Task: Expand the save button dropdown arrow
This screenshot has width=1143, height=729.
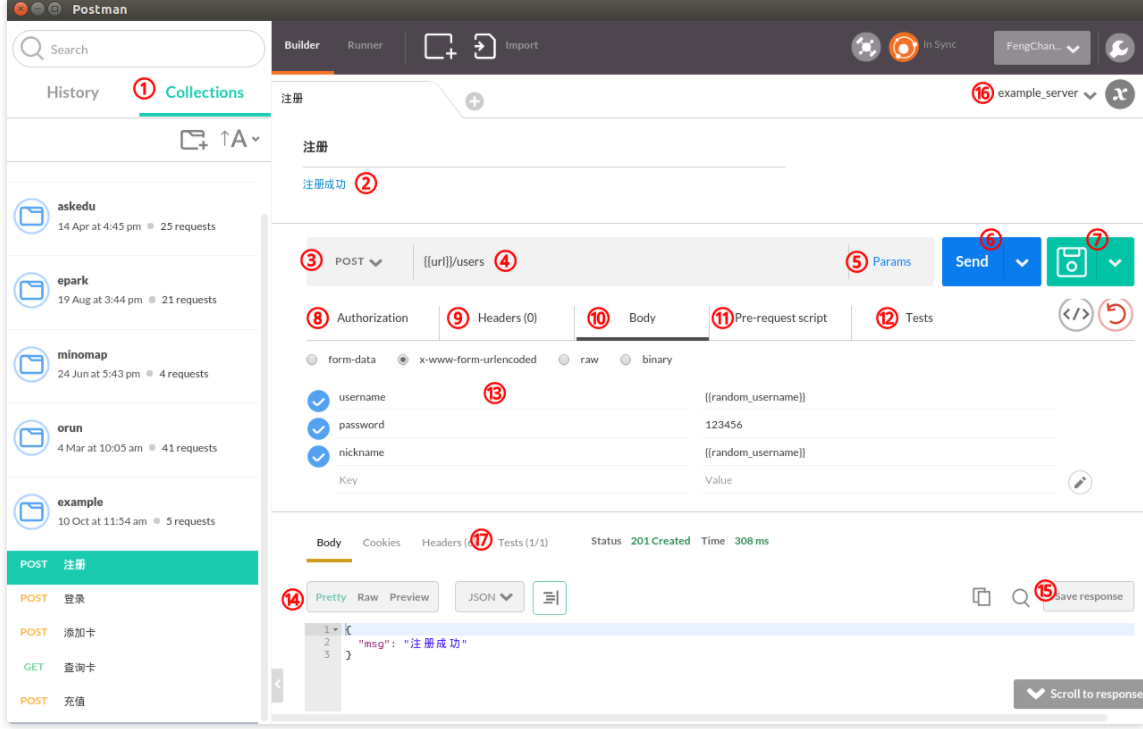Action: (x=1115, y=262)
